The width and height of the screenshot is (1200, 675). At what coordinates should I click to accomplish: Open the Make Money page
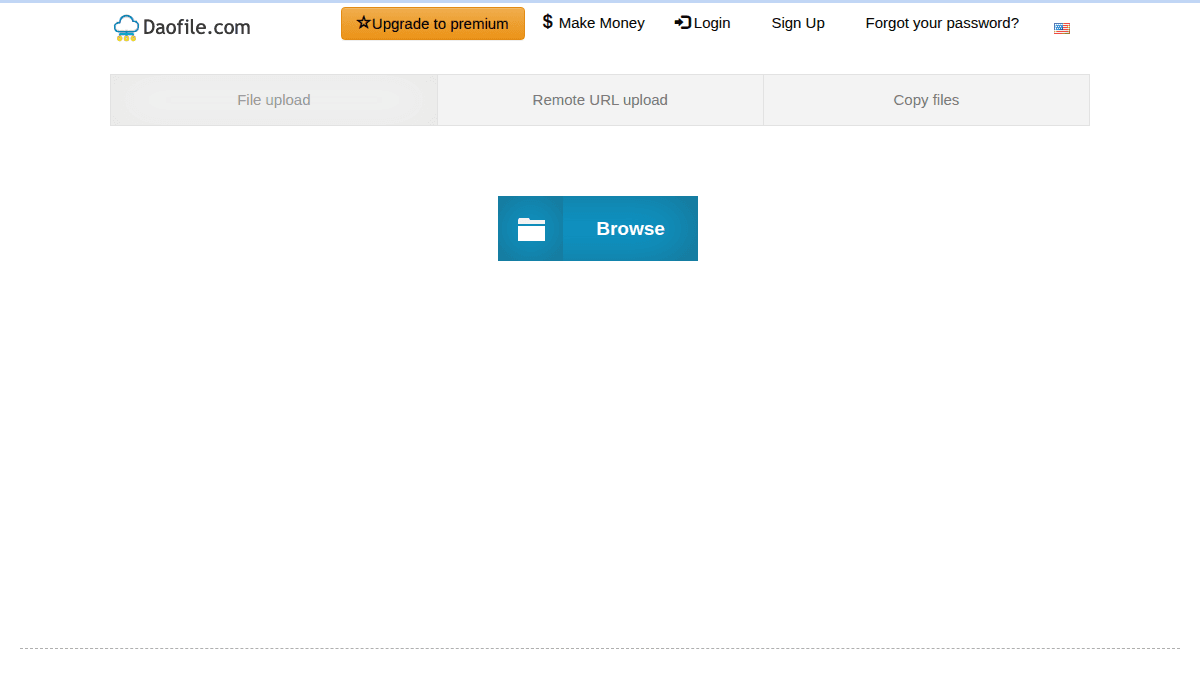pyautogui.click(x=602, y=22)
